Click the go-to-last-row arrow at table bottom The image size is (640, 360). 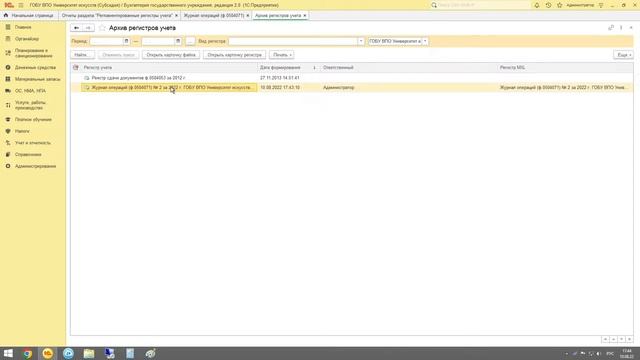click(x=629, y=340)
